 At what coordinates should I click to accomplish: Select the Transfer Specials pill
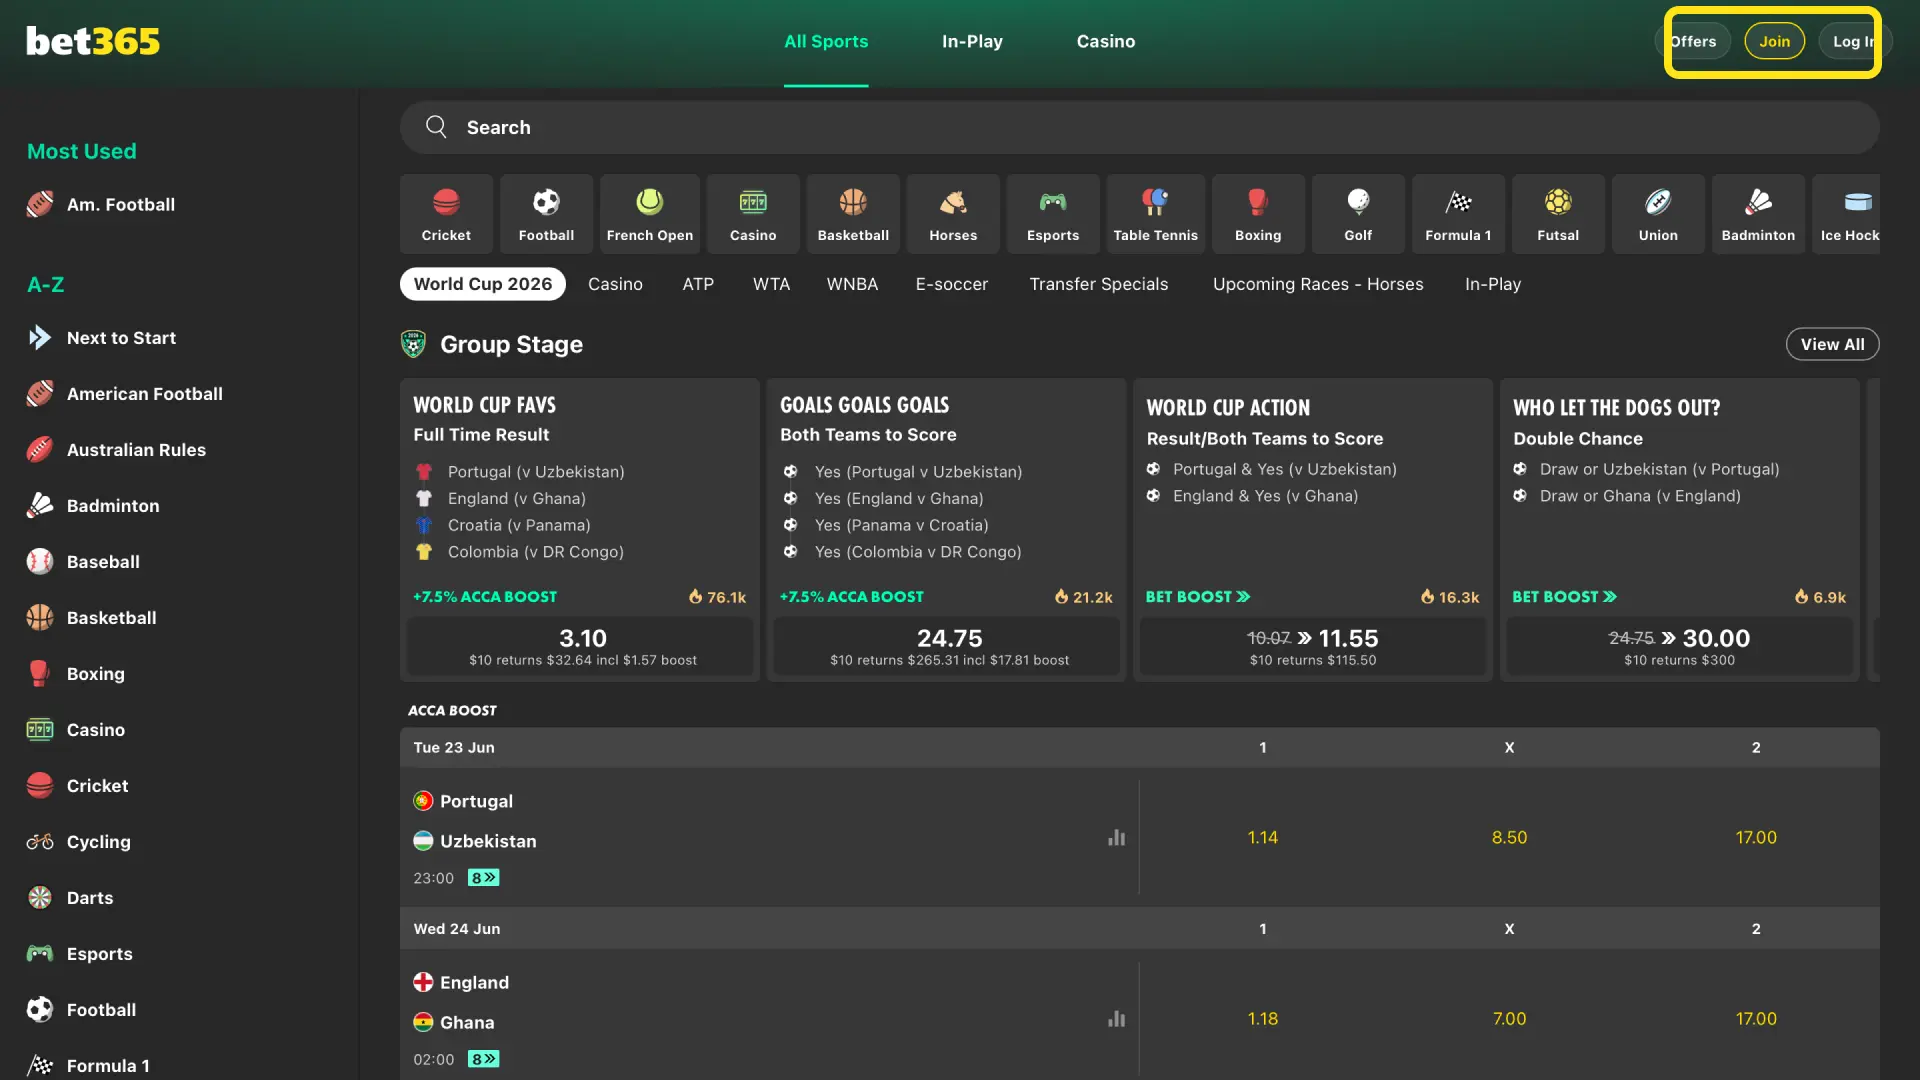click(x=1099, y=284)
